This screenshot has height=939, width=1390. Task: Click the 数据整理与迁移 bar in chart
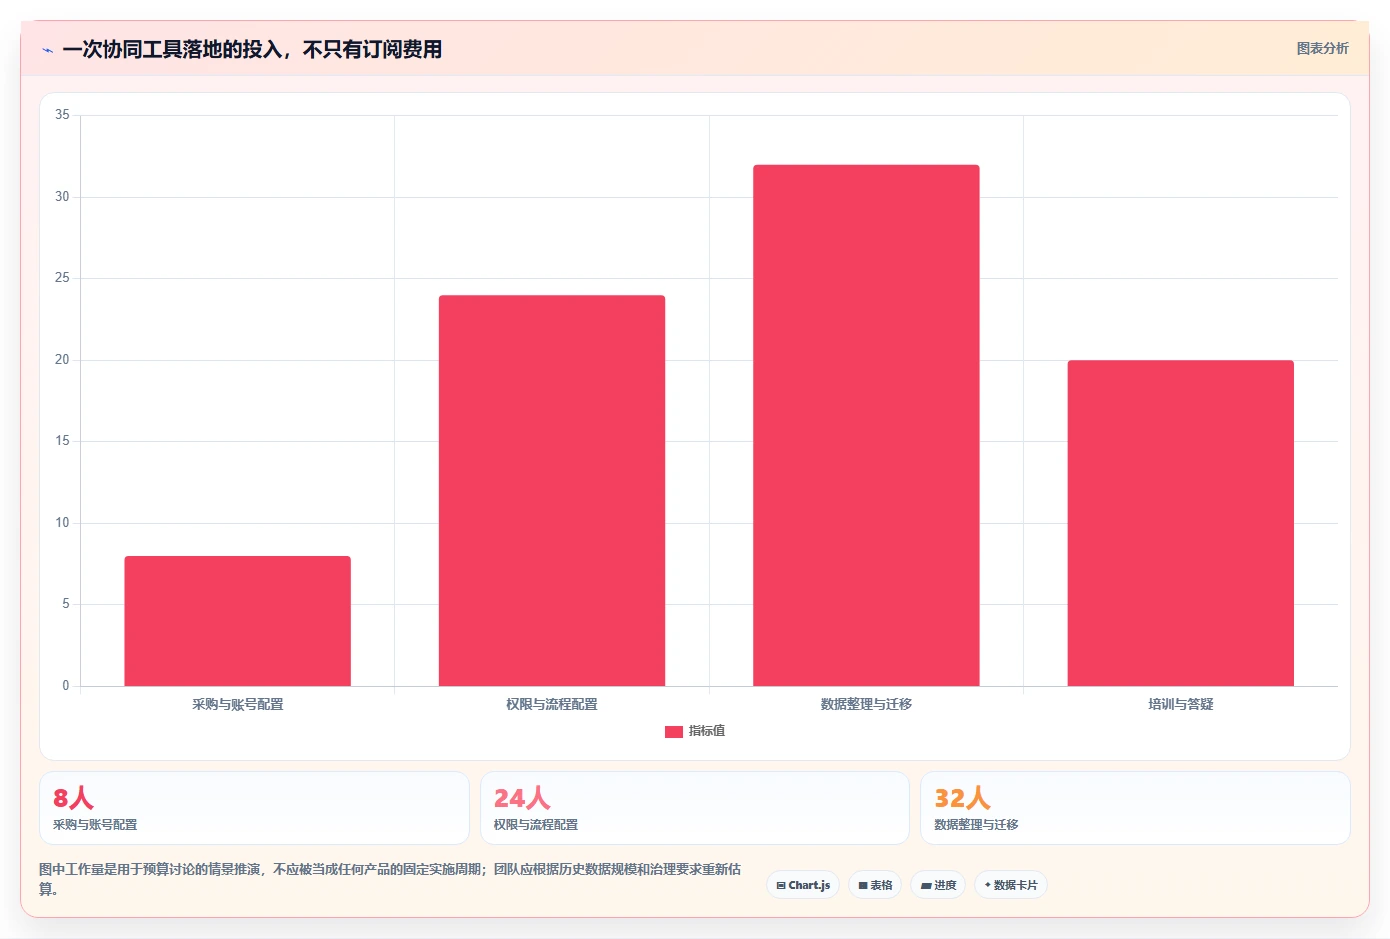tap(866, 425)
